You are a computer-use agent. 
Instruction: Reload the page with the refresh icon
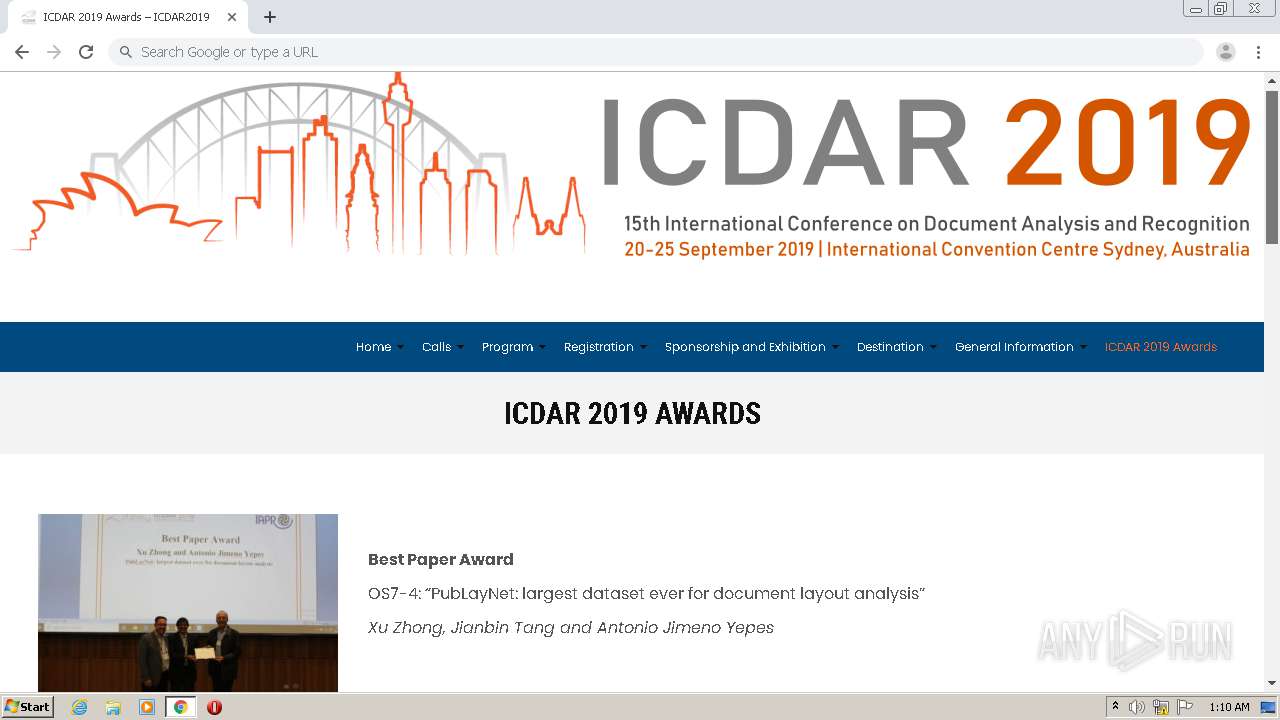(x=86, y=52)
